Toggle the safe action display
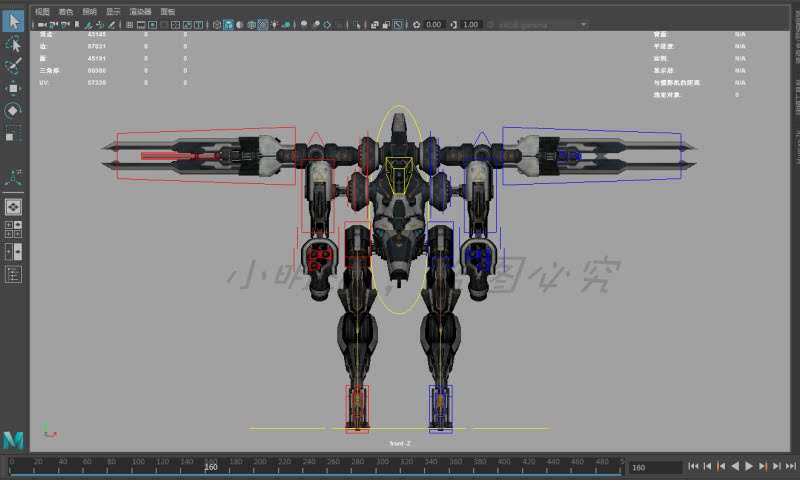 tap(187, 24)
